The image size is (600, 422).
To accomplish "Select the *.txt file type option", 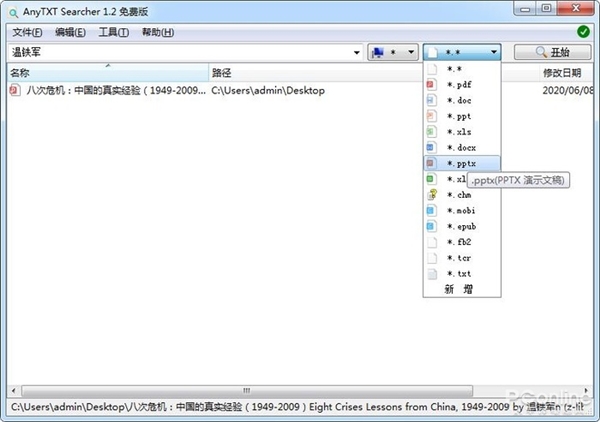I will [459, 273].
